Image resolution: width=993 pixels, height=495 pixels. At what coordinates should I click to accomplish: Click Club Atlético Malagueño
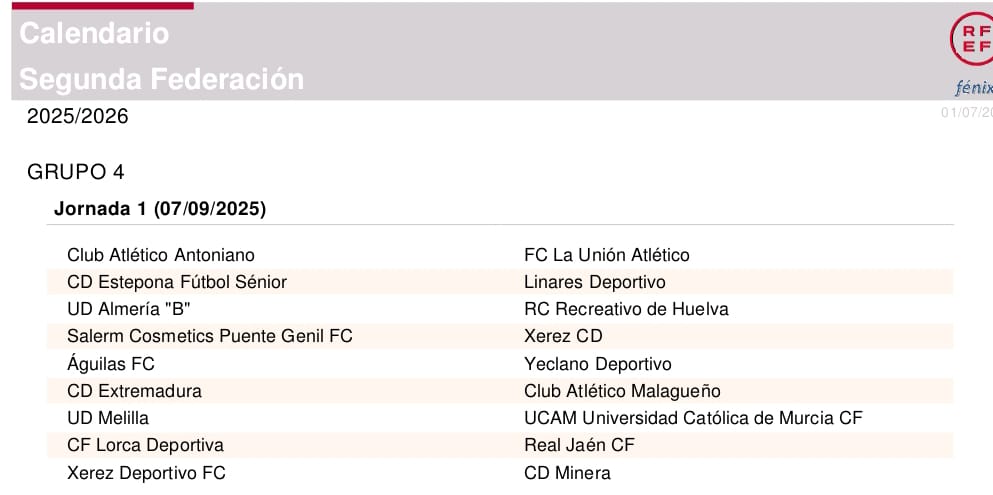tap(622, 391)
